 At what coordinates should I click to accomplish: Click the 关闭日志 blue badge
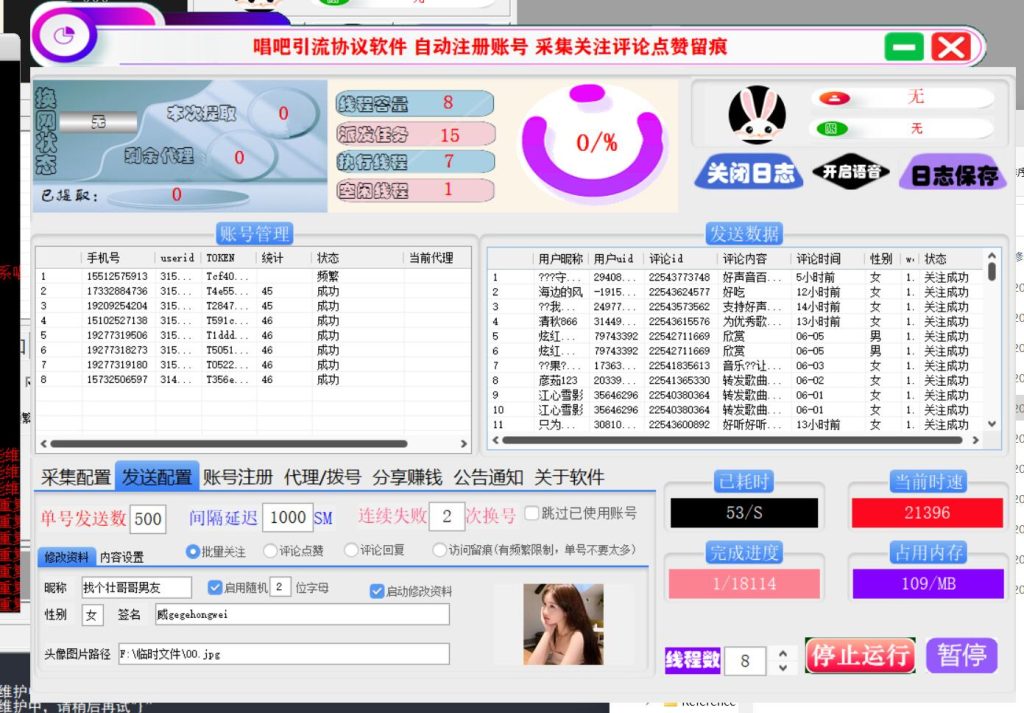(x=750, y=173)
